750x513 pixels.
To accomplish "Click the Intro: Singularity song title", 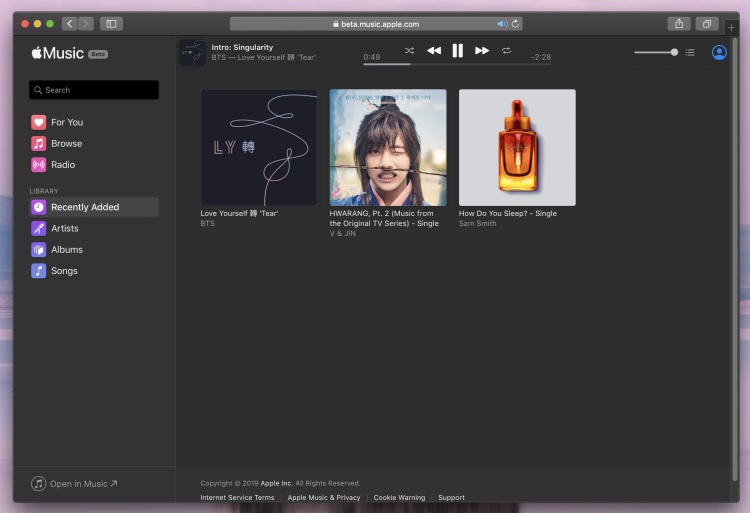I will (242, 47).
